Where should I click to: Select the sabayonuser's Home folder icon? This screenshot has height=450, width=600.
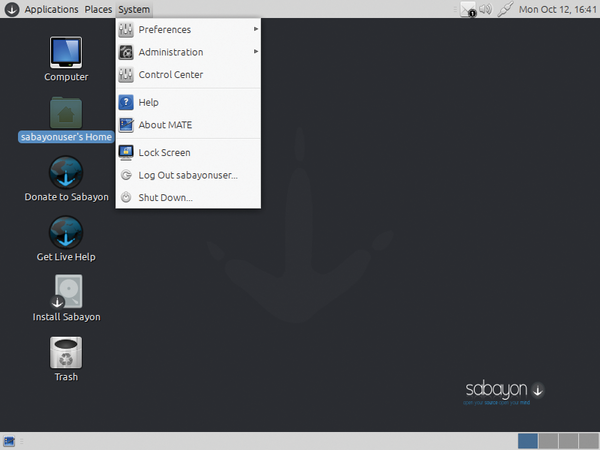(66, 112)
